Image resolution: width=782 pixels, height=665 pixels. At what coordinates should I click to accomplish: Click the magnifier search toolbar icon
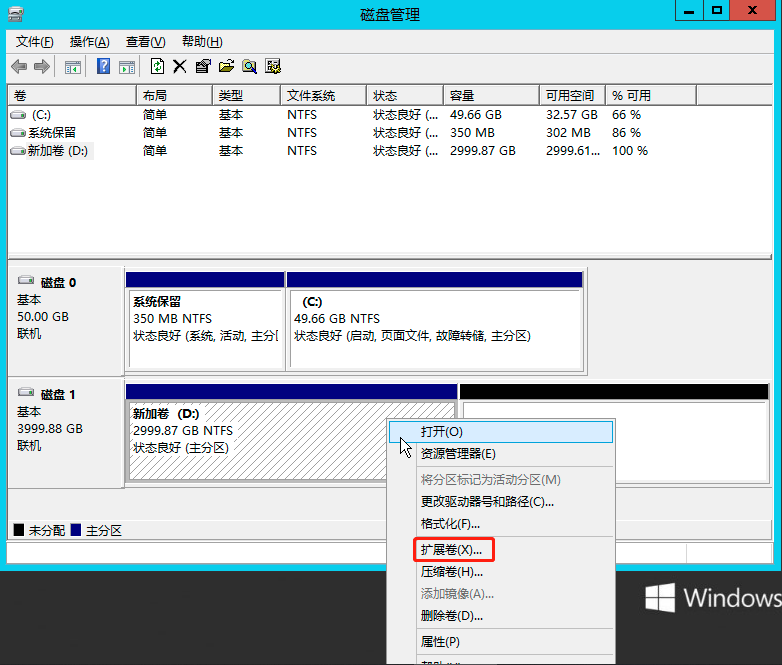coord(249,66)
